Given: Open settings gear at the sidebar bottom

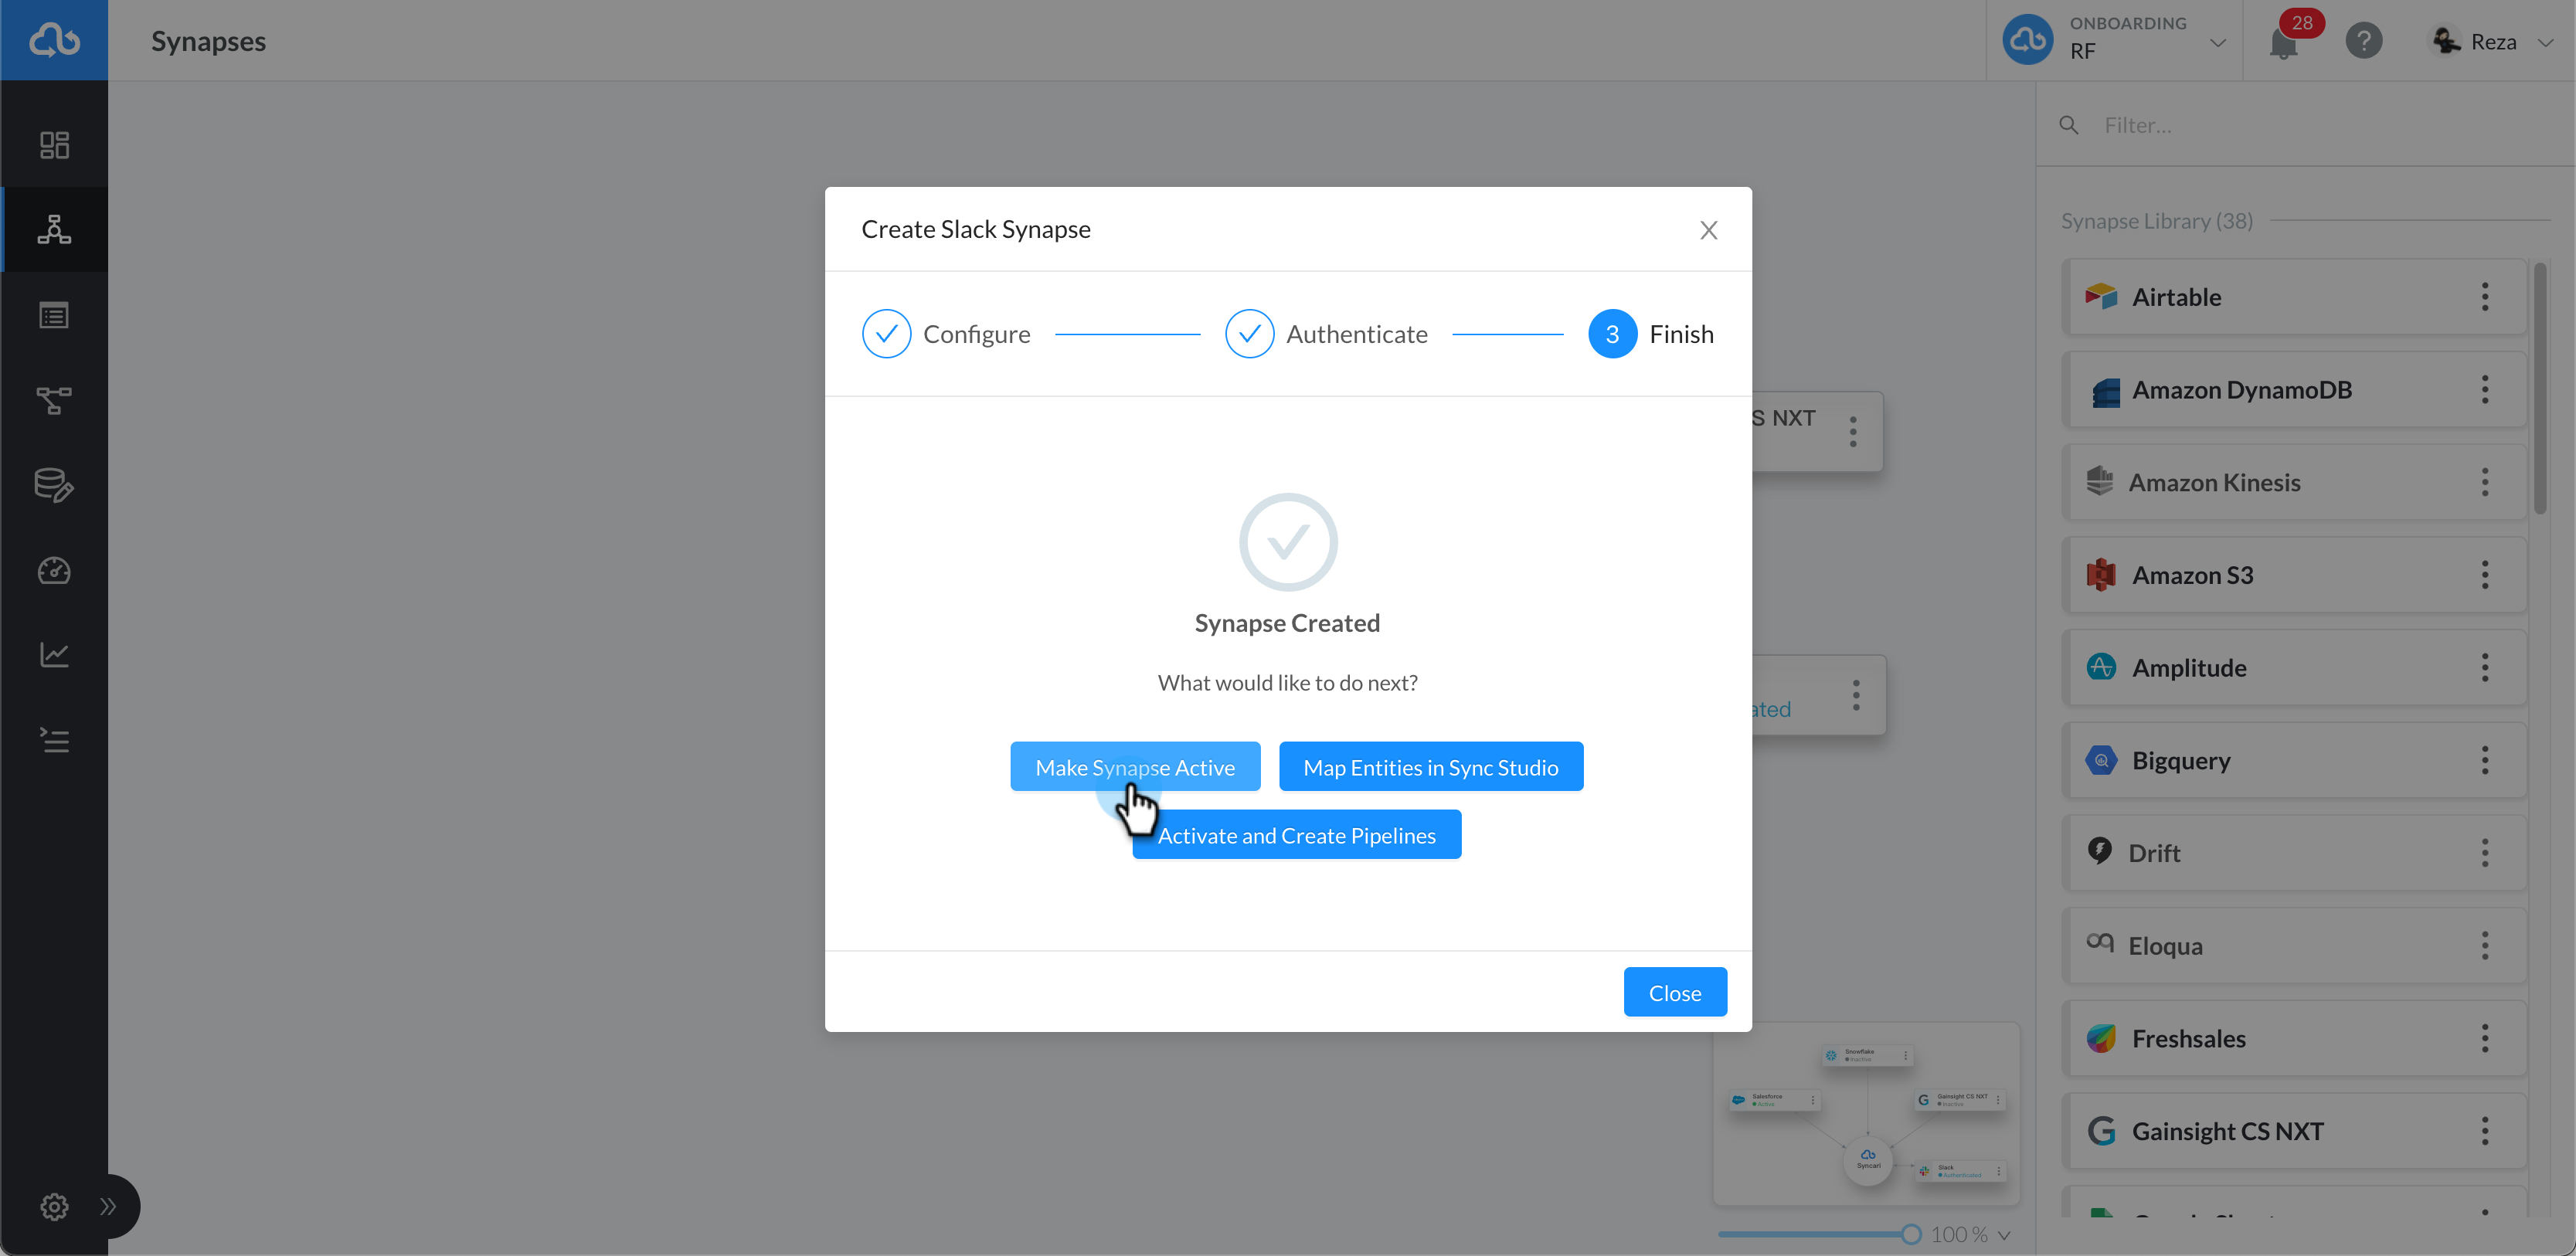Looking at the screenshot, I should pyautogui.click(x=54, y=1206).
